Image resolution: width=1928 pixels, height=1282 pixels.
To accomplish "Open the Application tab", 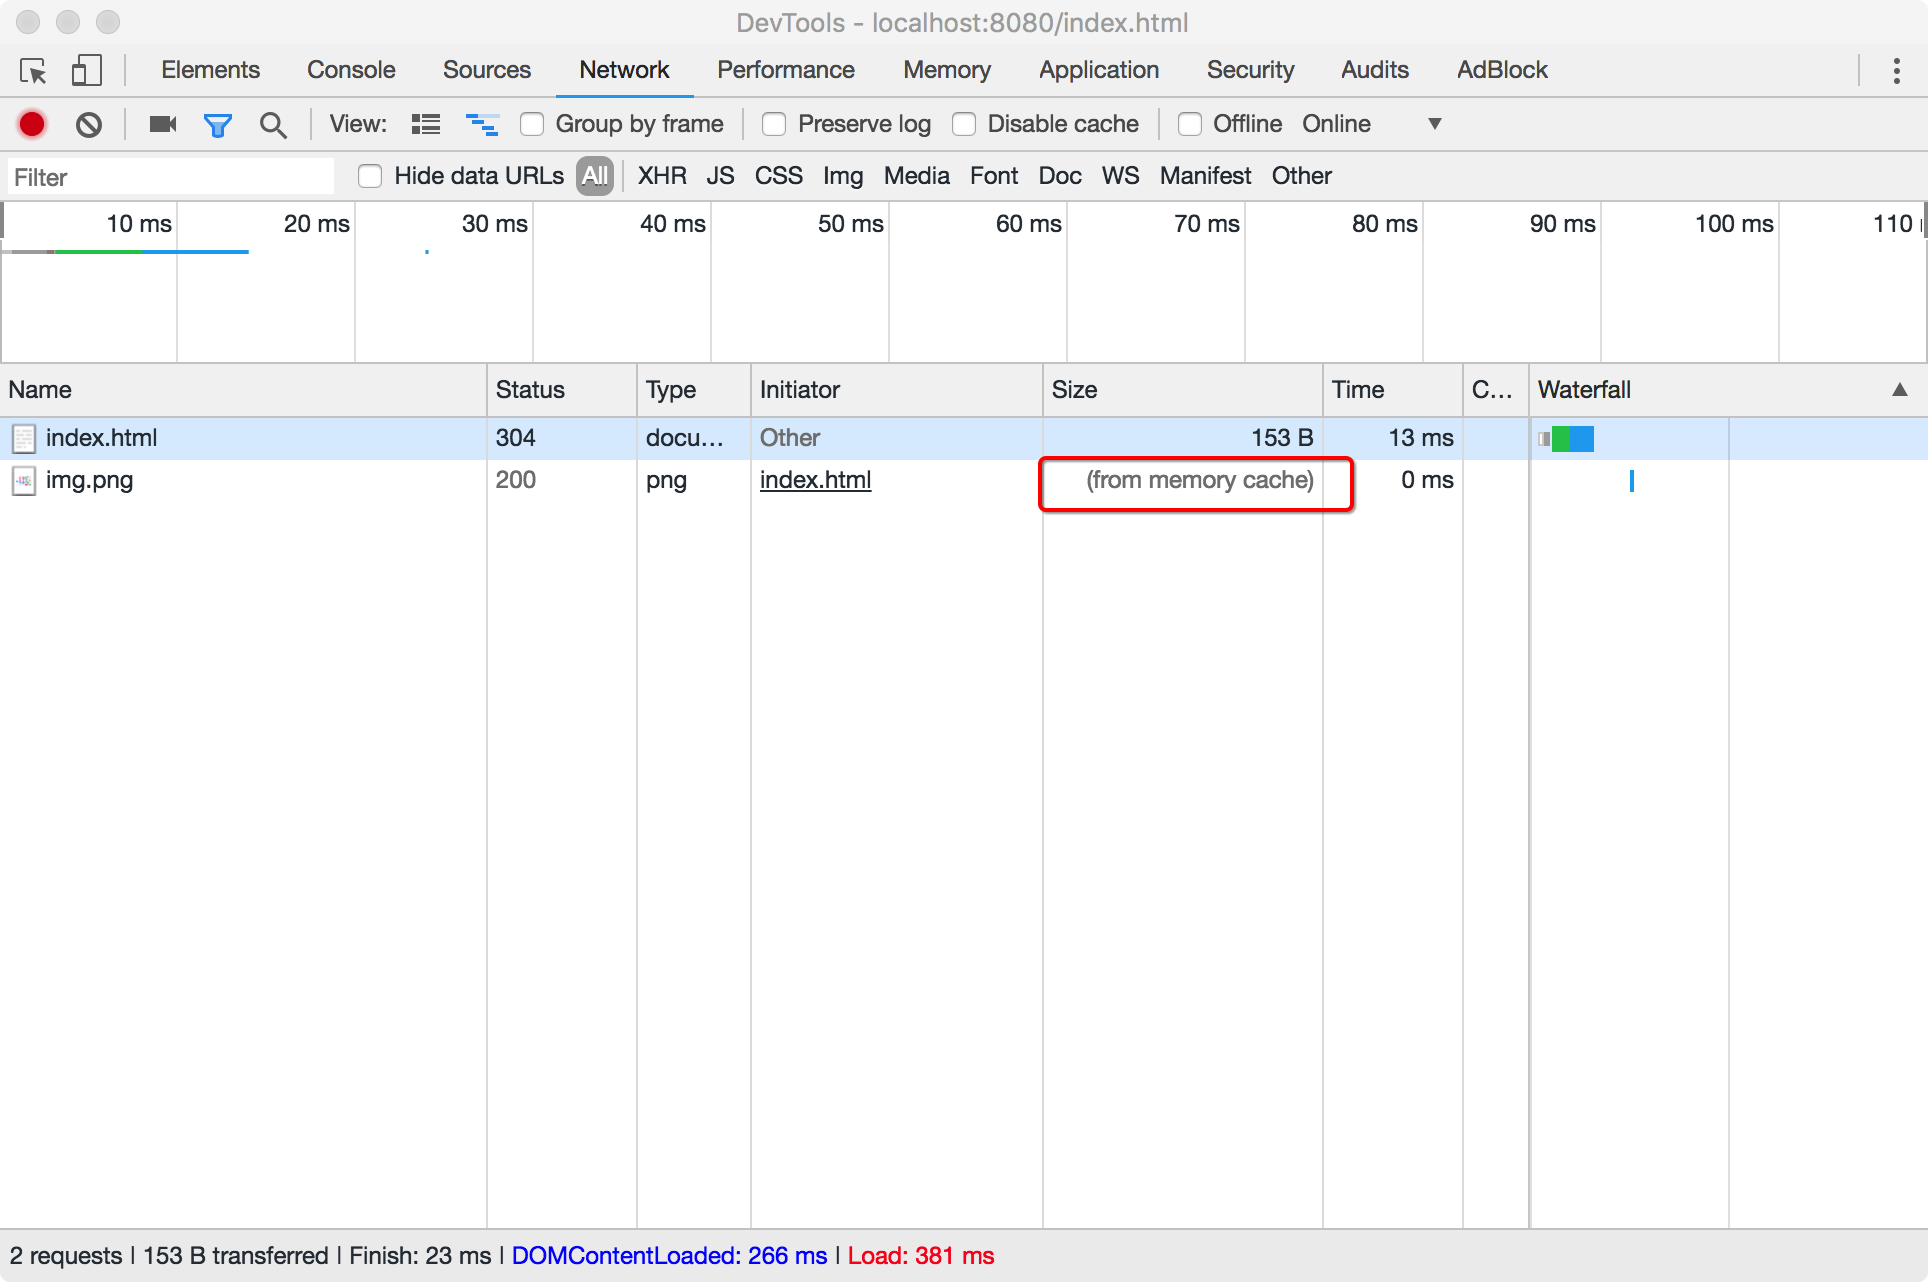I will (x=1098, y=70).
